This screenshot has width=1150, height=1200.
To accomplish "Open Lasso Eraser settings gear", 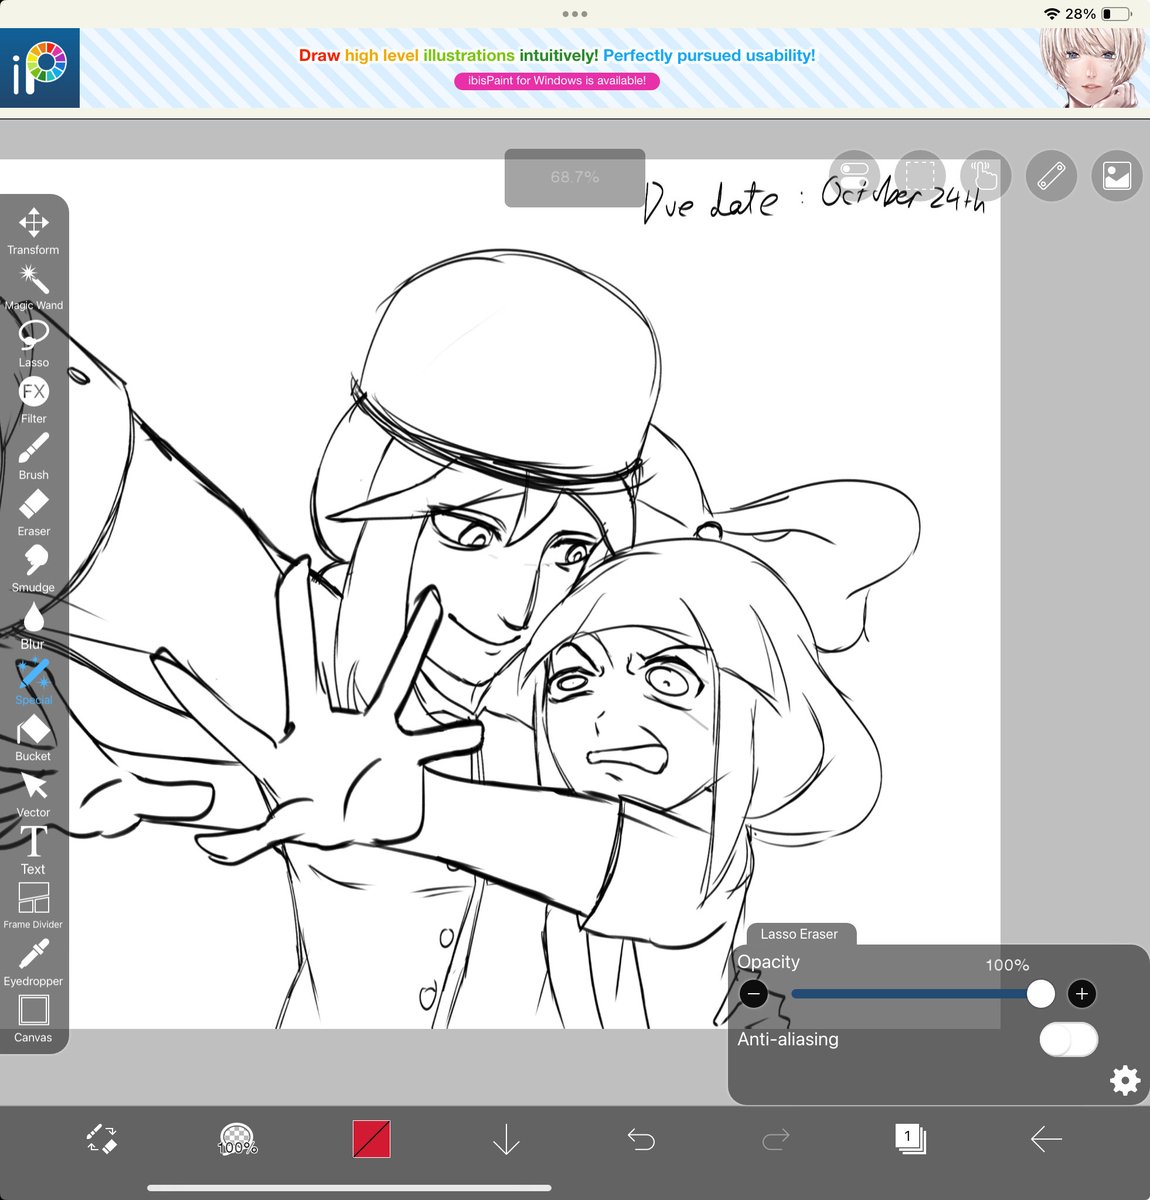I will click(1125, 1080).
